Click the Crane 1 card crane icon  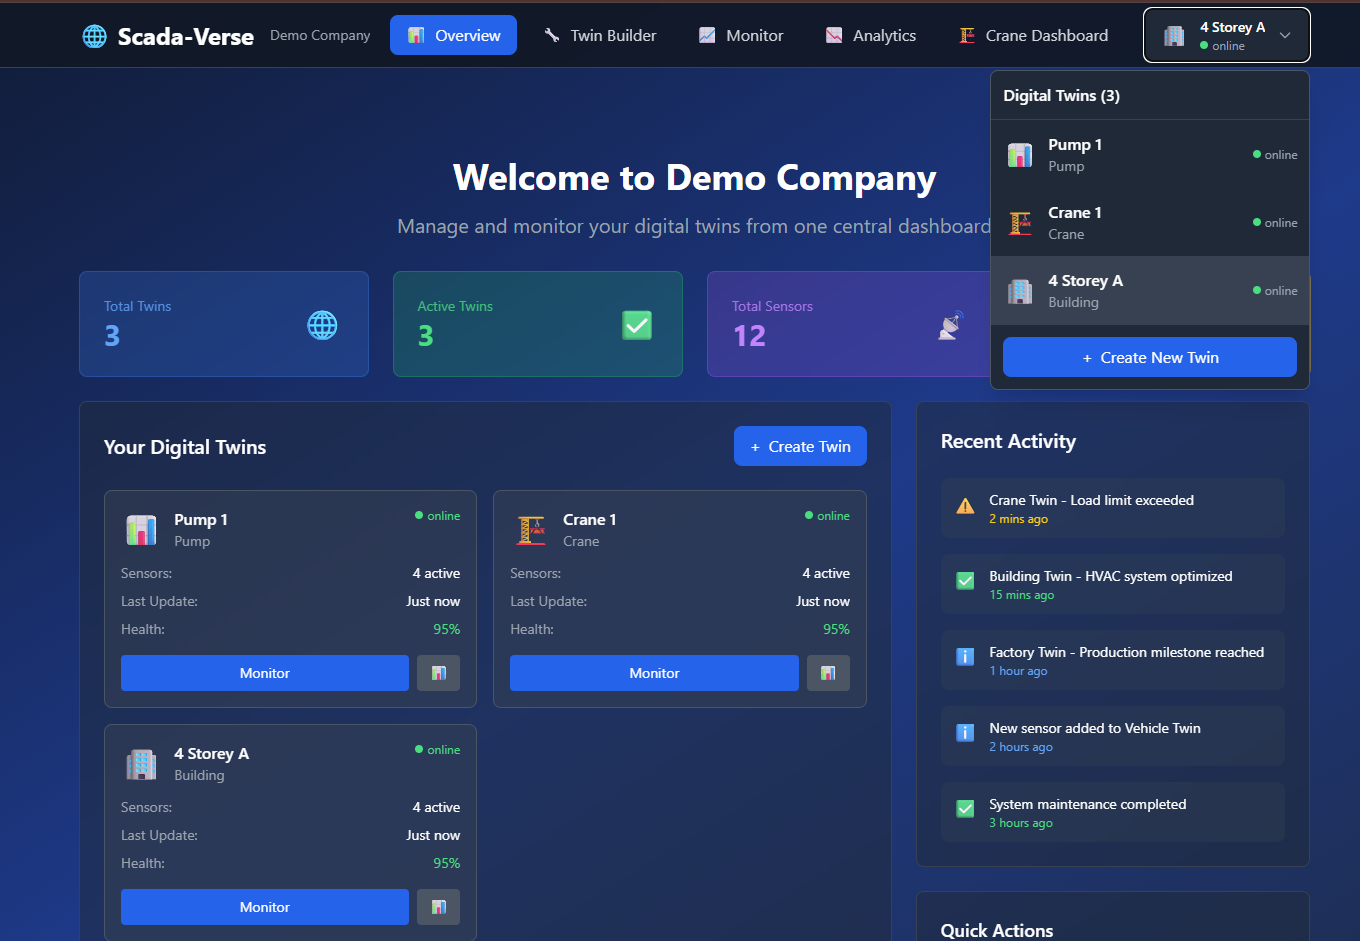tap(531, 530)
